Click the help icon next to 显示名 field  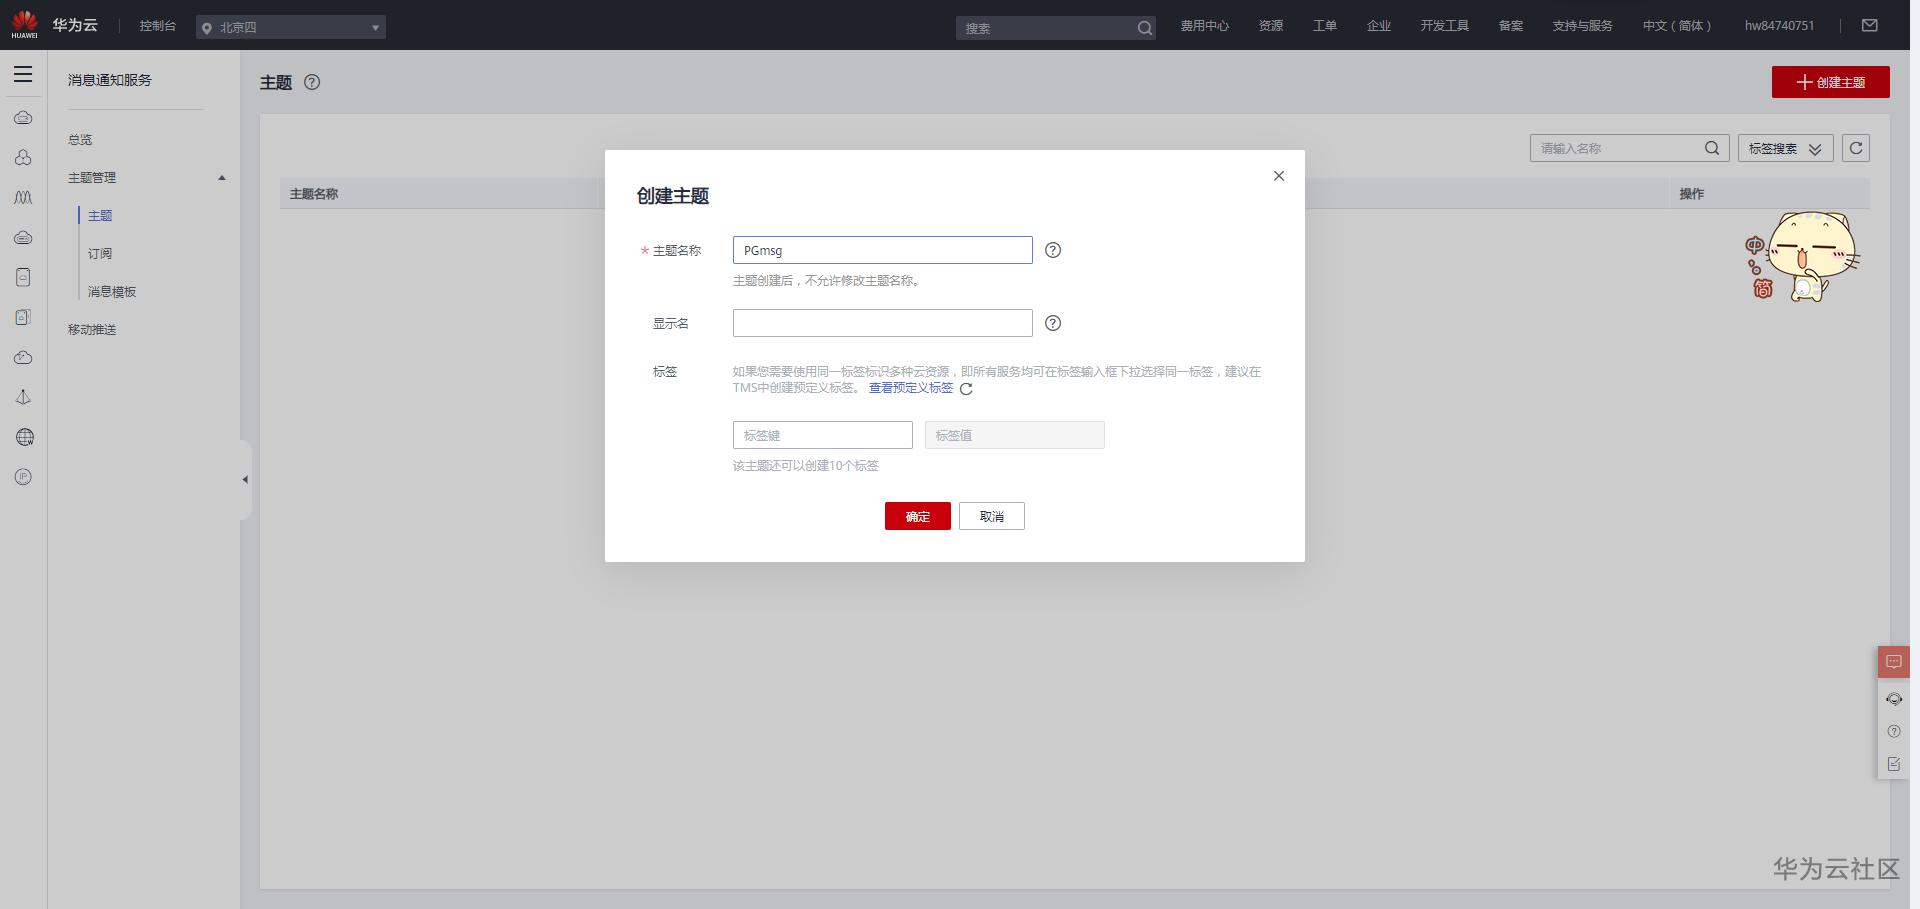[1053, 323]
